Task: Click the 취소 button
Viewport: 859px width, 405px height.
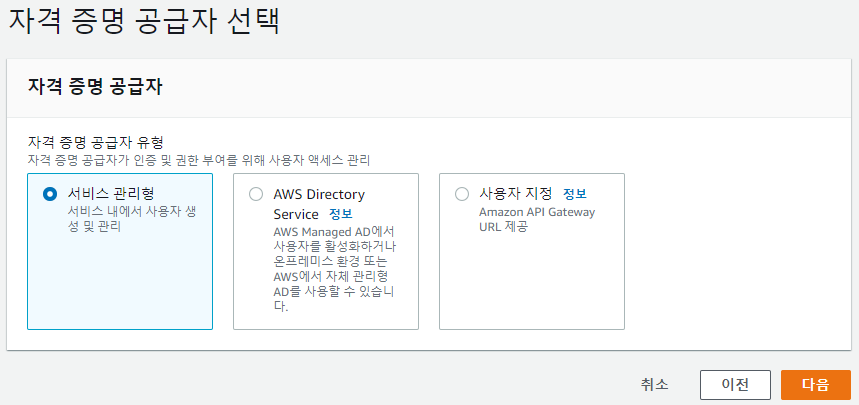Action: point(655,385)
